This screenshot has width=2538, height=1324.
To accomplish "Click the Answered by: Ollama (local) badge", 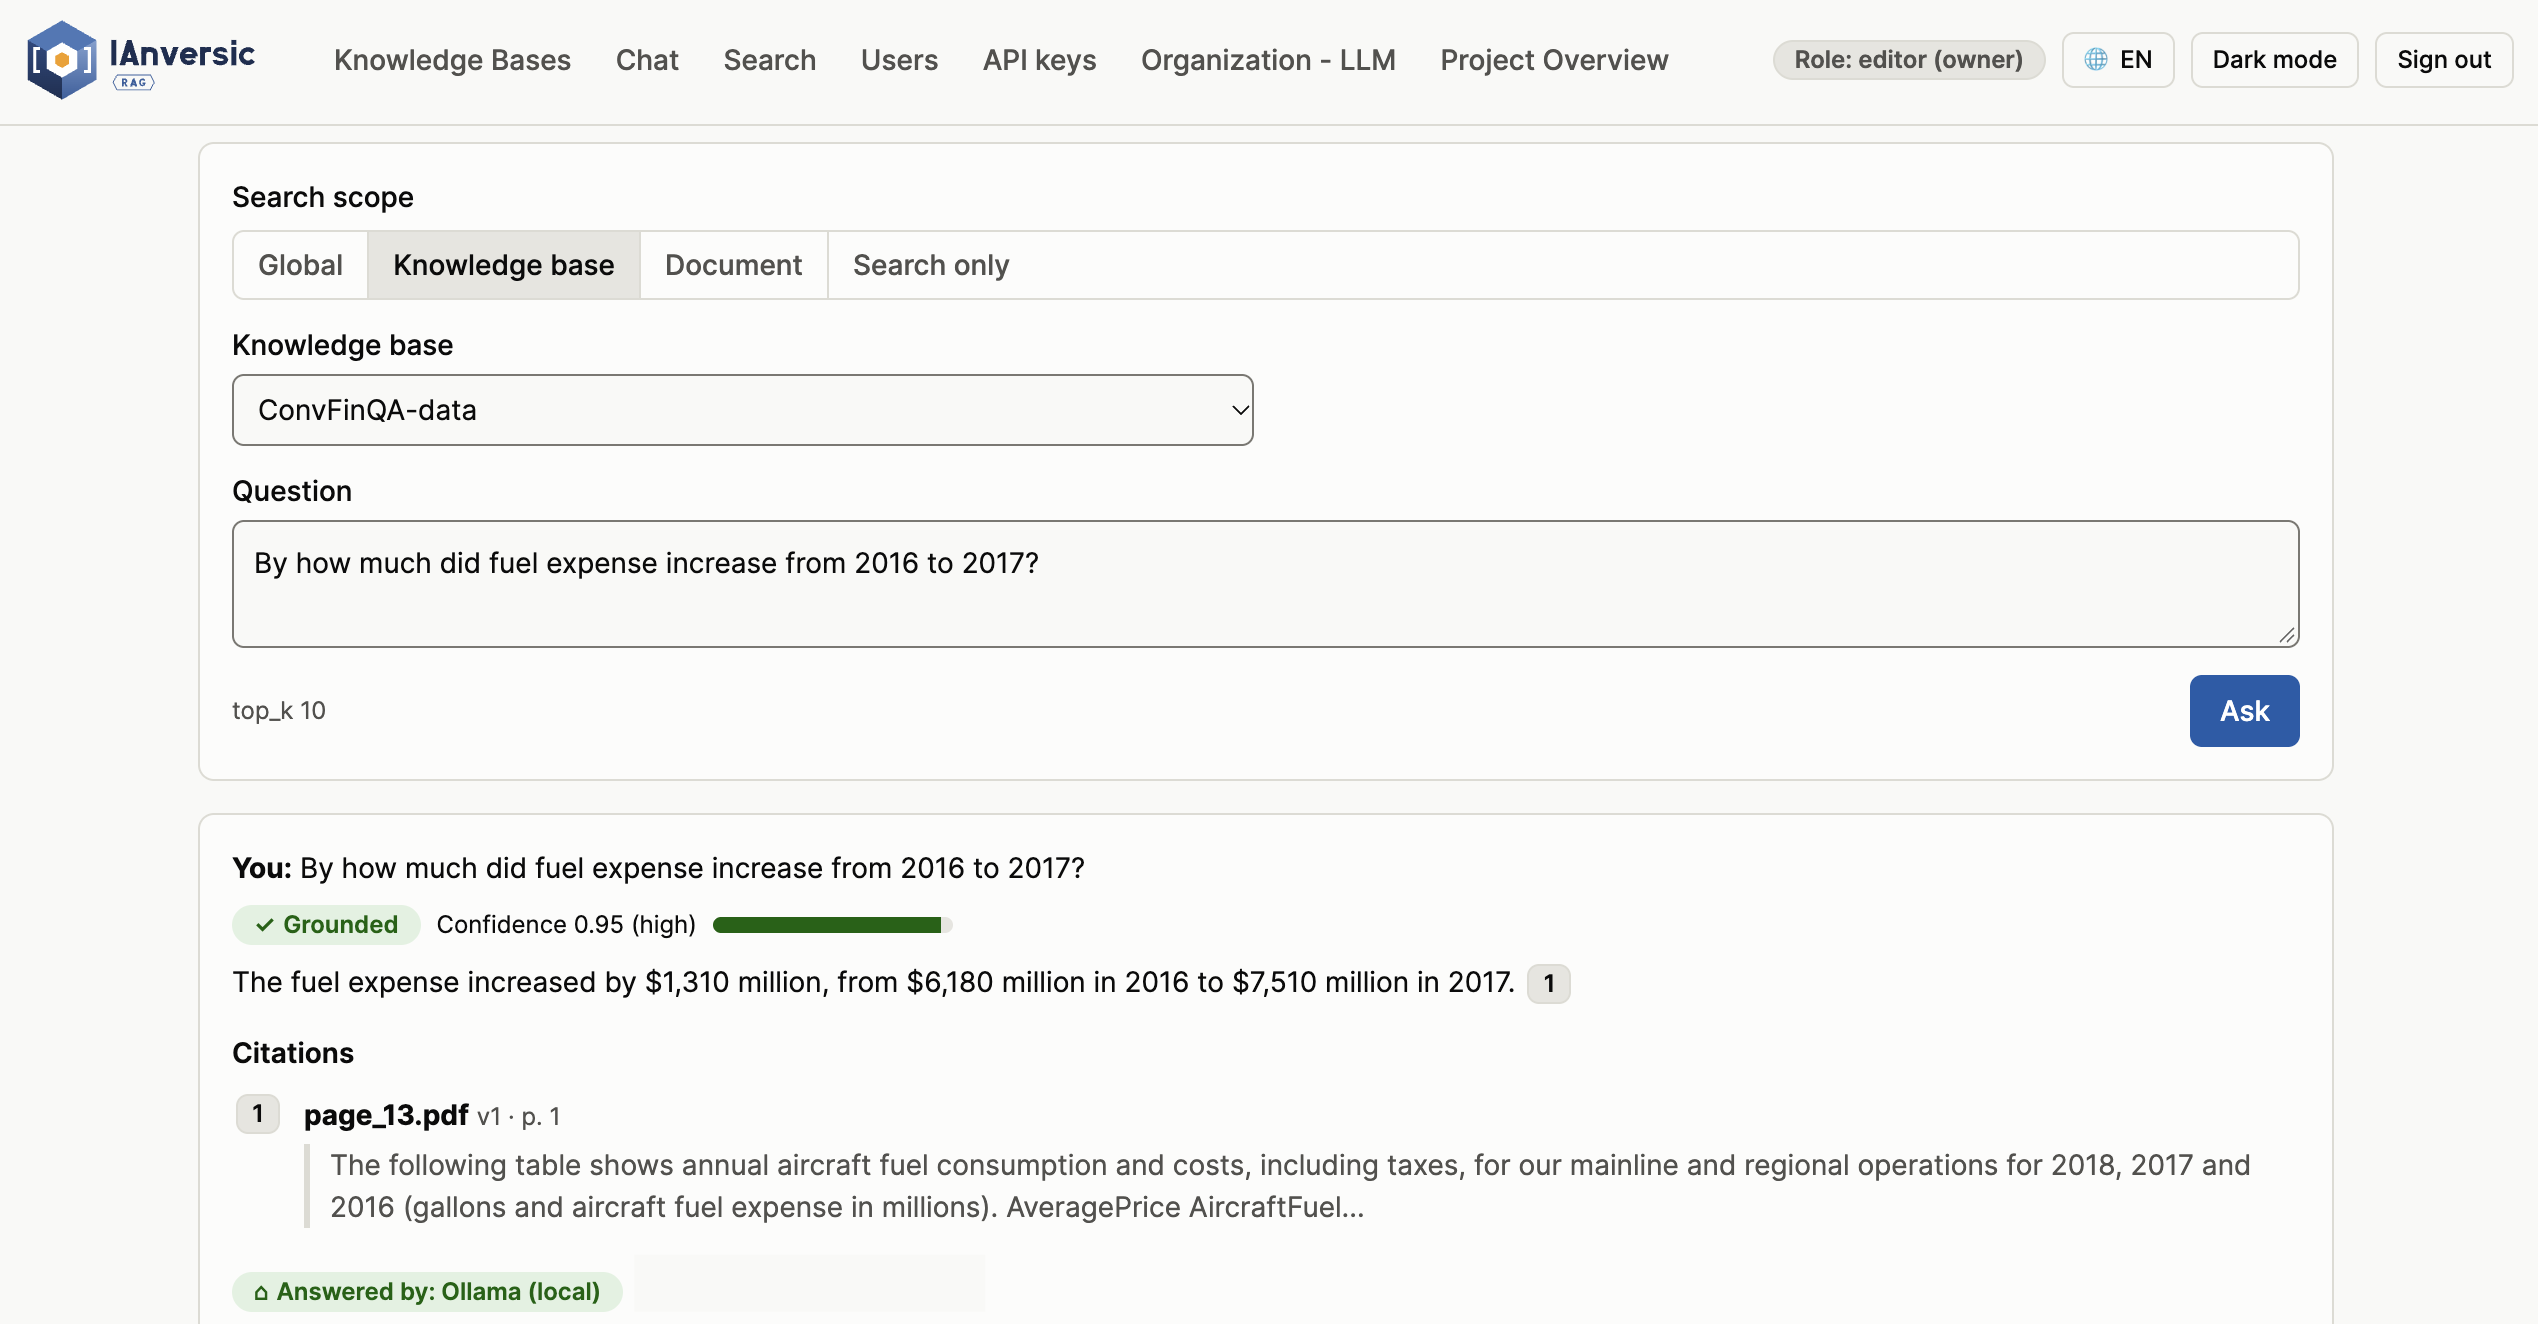I will tap(427, 1292).
